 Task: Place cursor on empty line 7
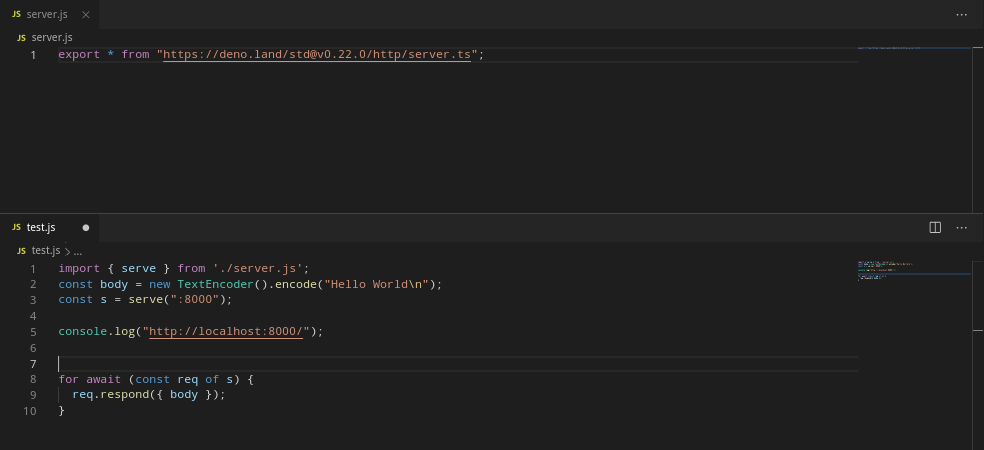(x=458, y=363)
